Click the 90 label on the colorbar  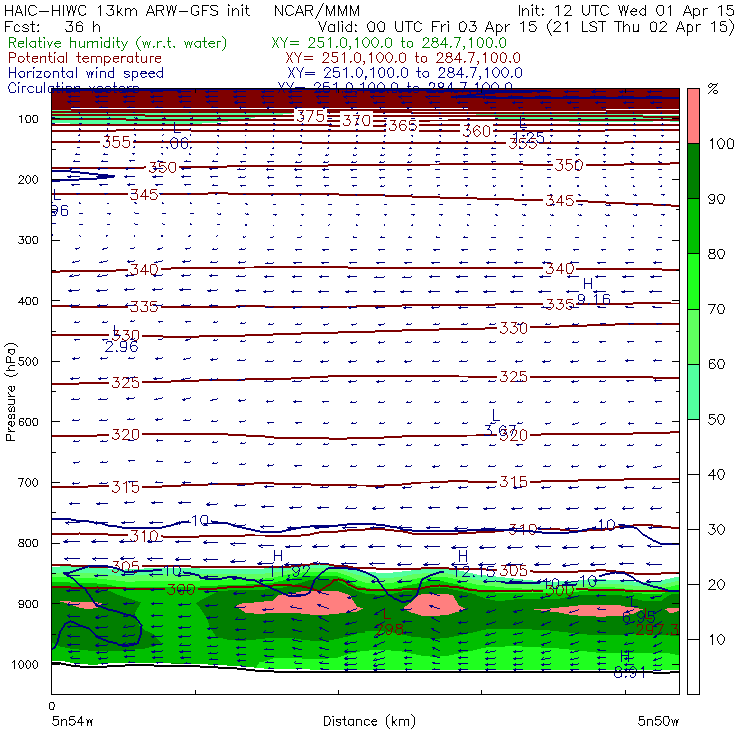[x=716, y=199]
